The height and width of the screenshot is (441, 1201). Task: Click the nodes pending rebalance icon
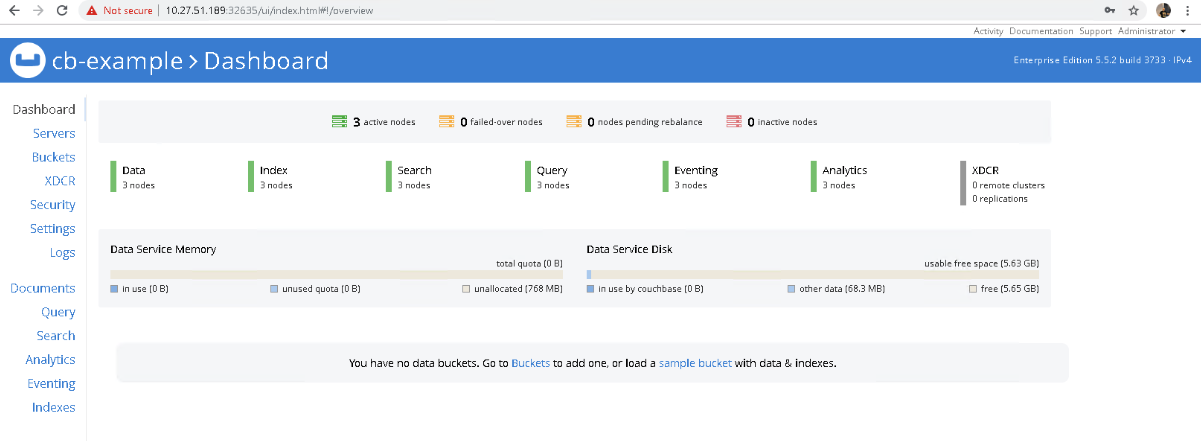coord(574,122)
